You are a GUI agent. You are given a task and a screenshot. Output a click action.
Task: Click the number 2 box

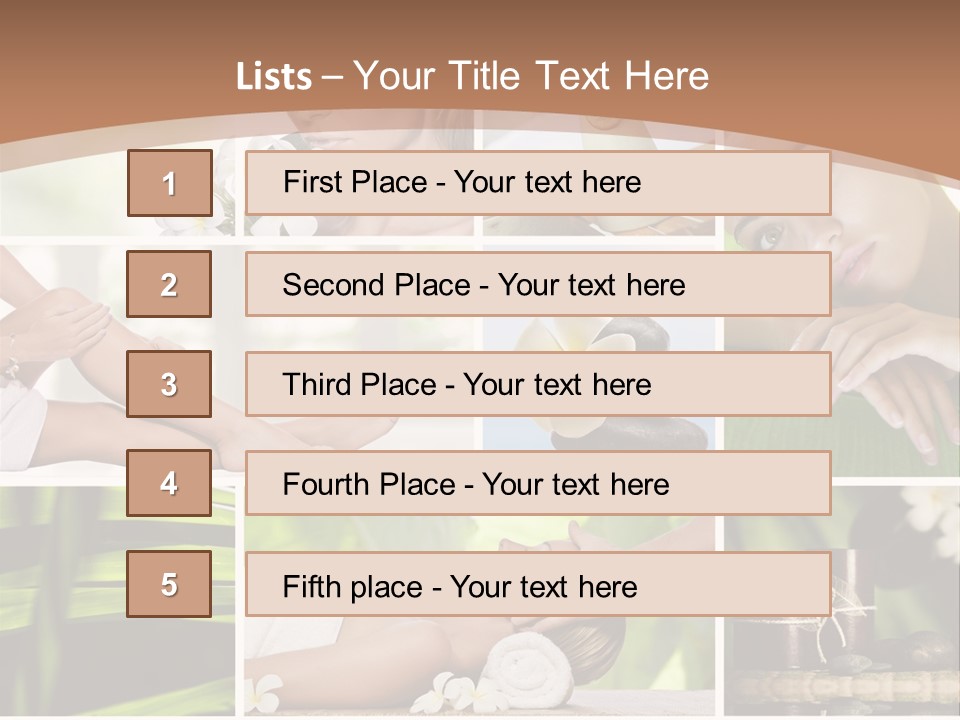(x=169, y=284)
